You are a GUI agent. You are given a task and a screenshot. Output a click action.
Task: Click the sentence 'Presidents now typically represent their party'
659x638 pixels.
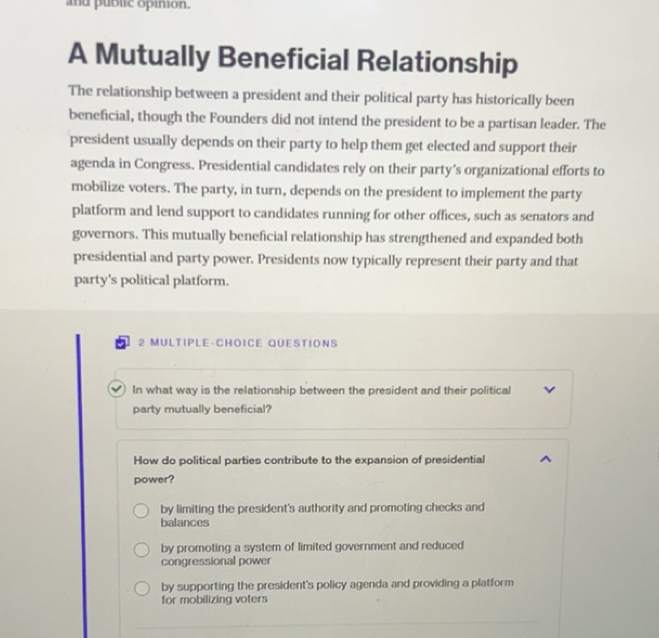pyautogui.click(x=420, y=260)
